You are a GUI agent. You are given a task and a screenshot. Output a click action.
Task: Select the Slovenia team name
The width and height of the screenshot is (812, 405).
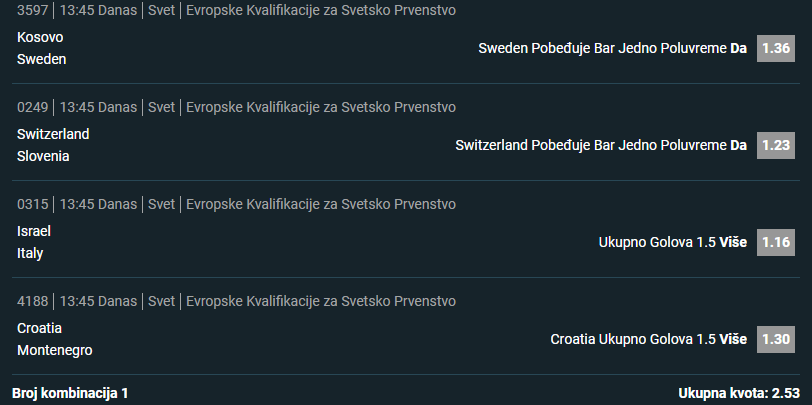(x=43, y=156)
